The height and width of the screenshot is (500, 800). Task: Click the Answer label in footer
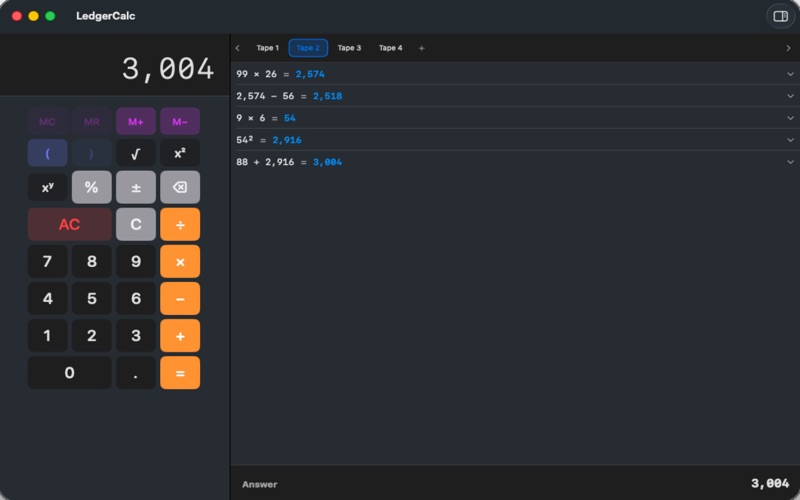260,484
